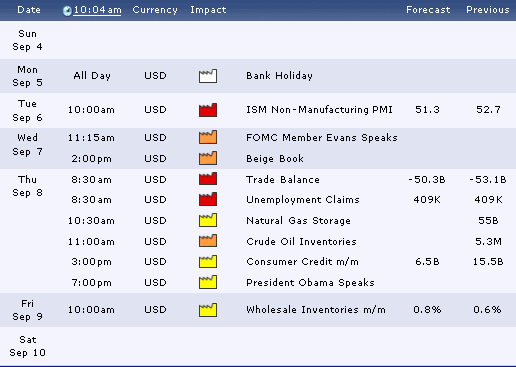
Task: Click the Impact column header
Action: (208, 10)
